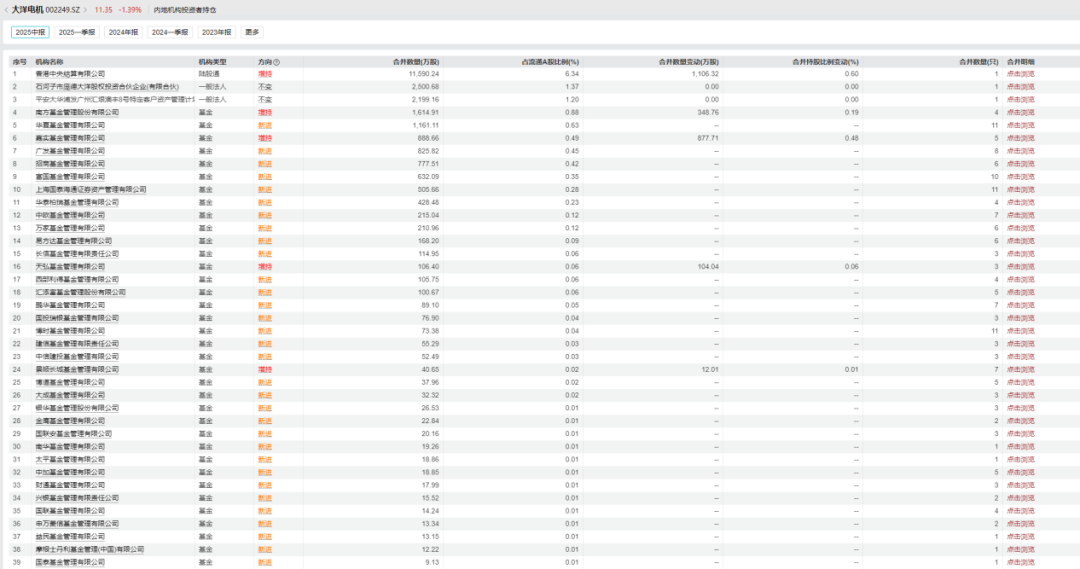
Task: Open 汇添富基金管理股份有限公司 link
Action: click(81, 293)
